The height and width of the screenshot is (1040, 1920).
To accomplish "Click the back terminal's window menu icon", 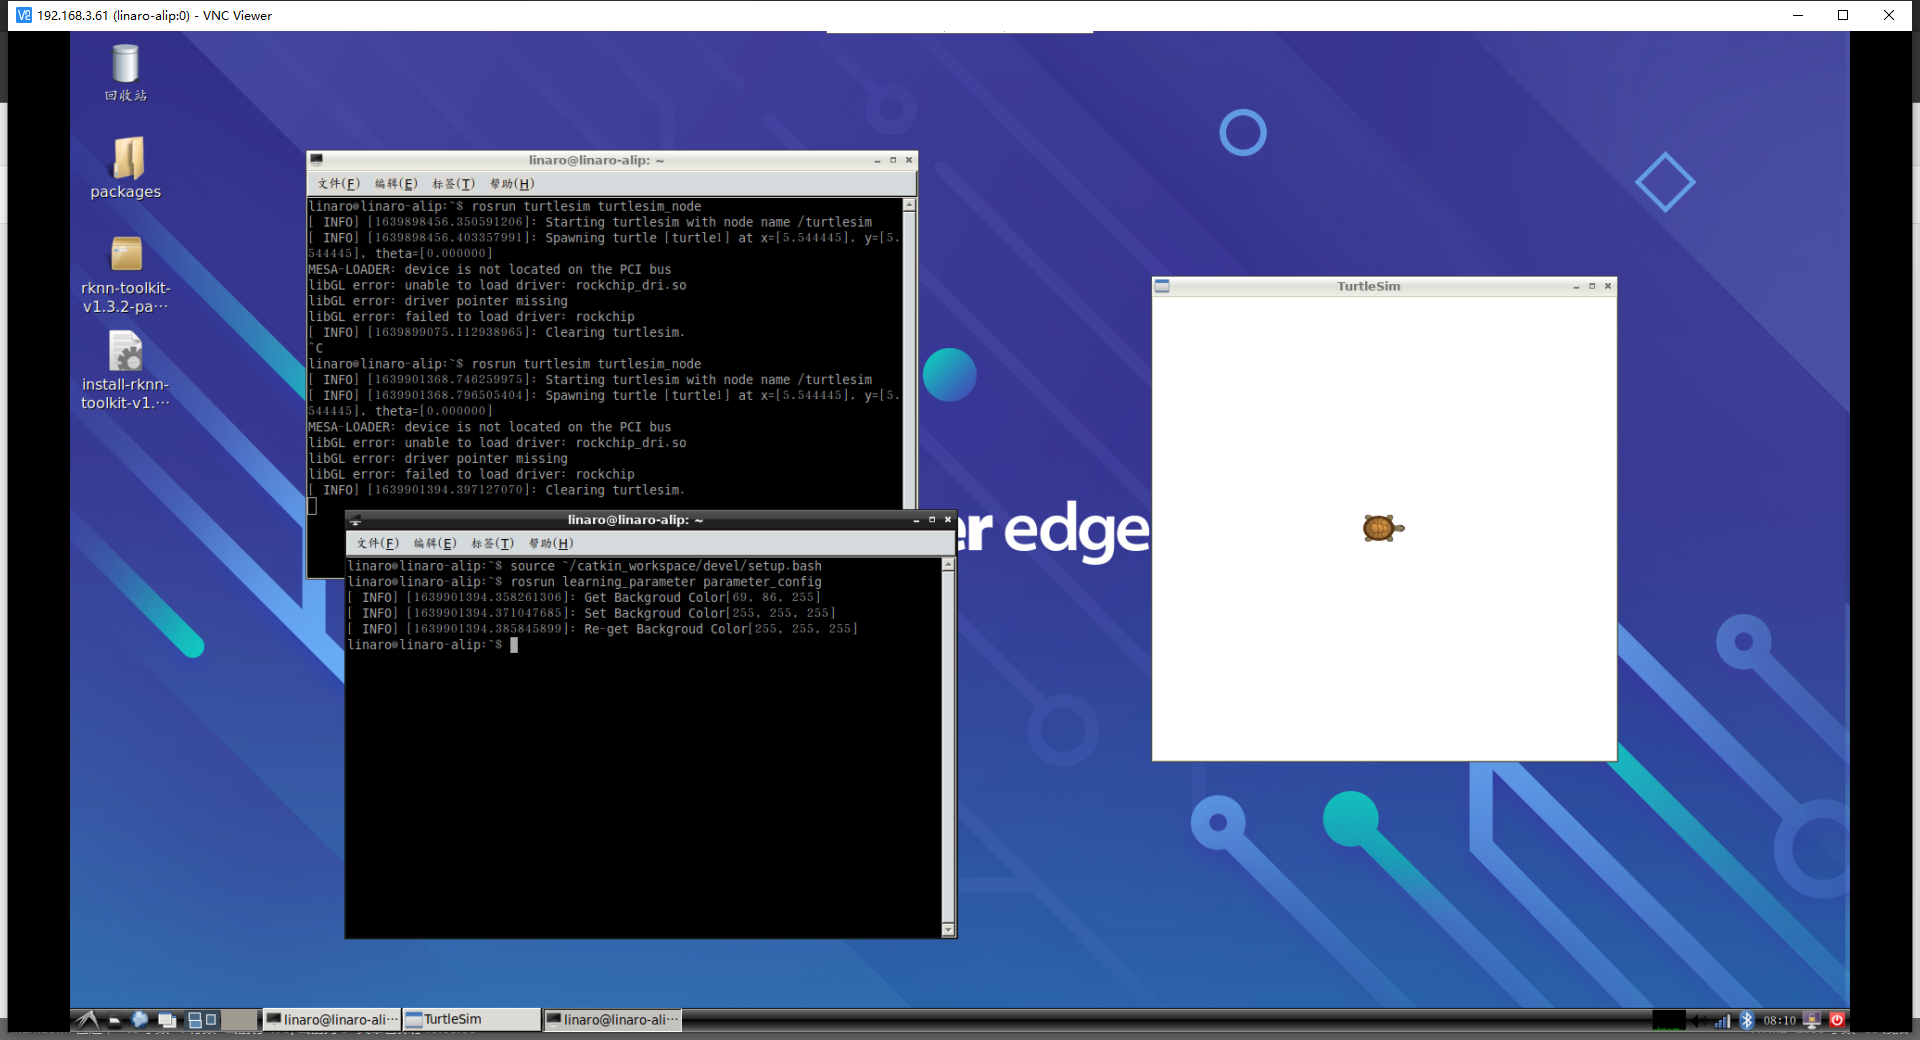I will pyautogui.click(x=316, y=159).
